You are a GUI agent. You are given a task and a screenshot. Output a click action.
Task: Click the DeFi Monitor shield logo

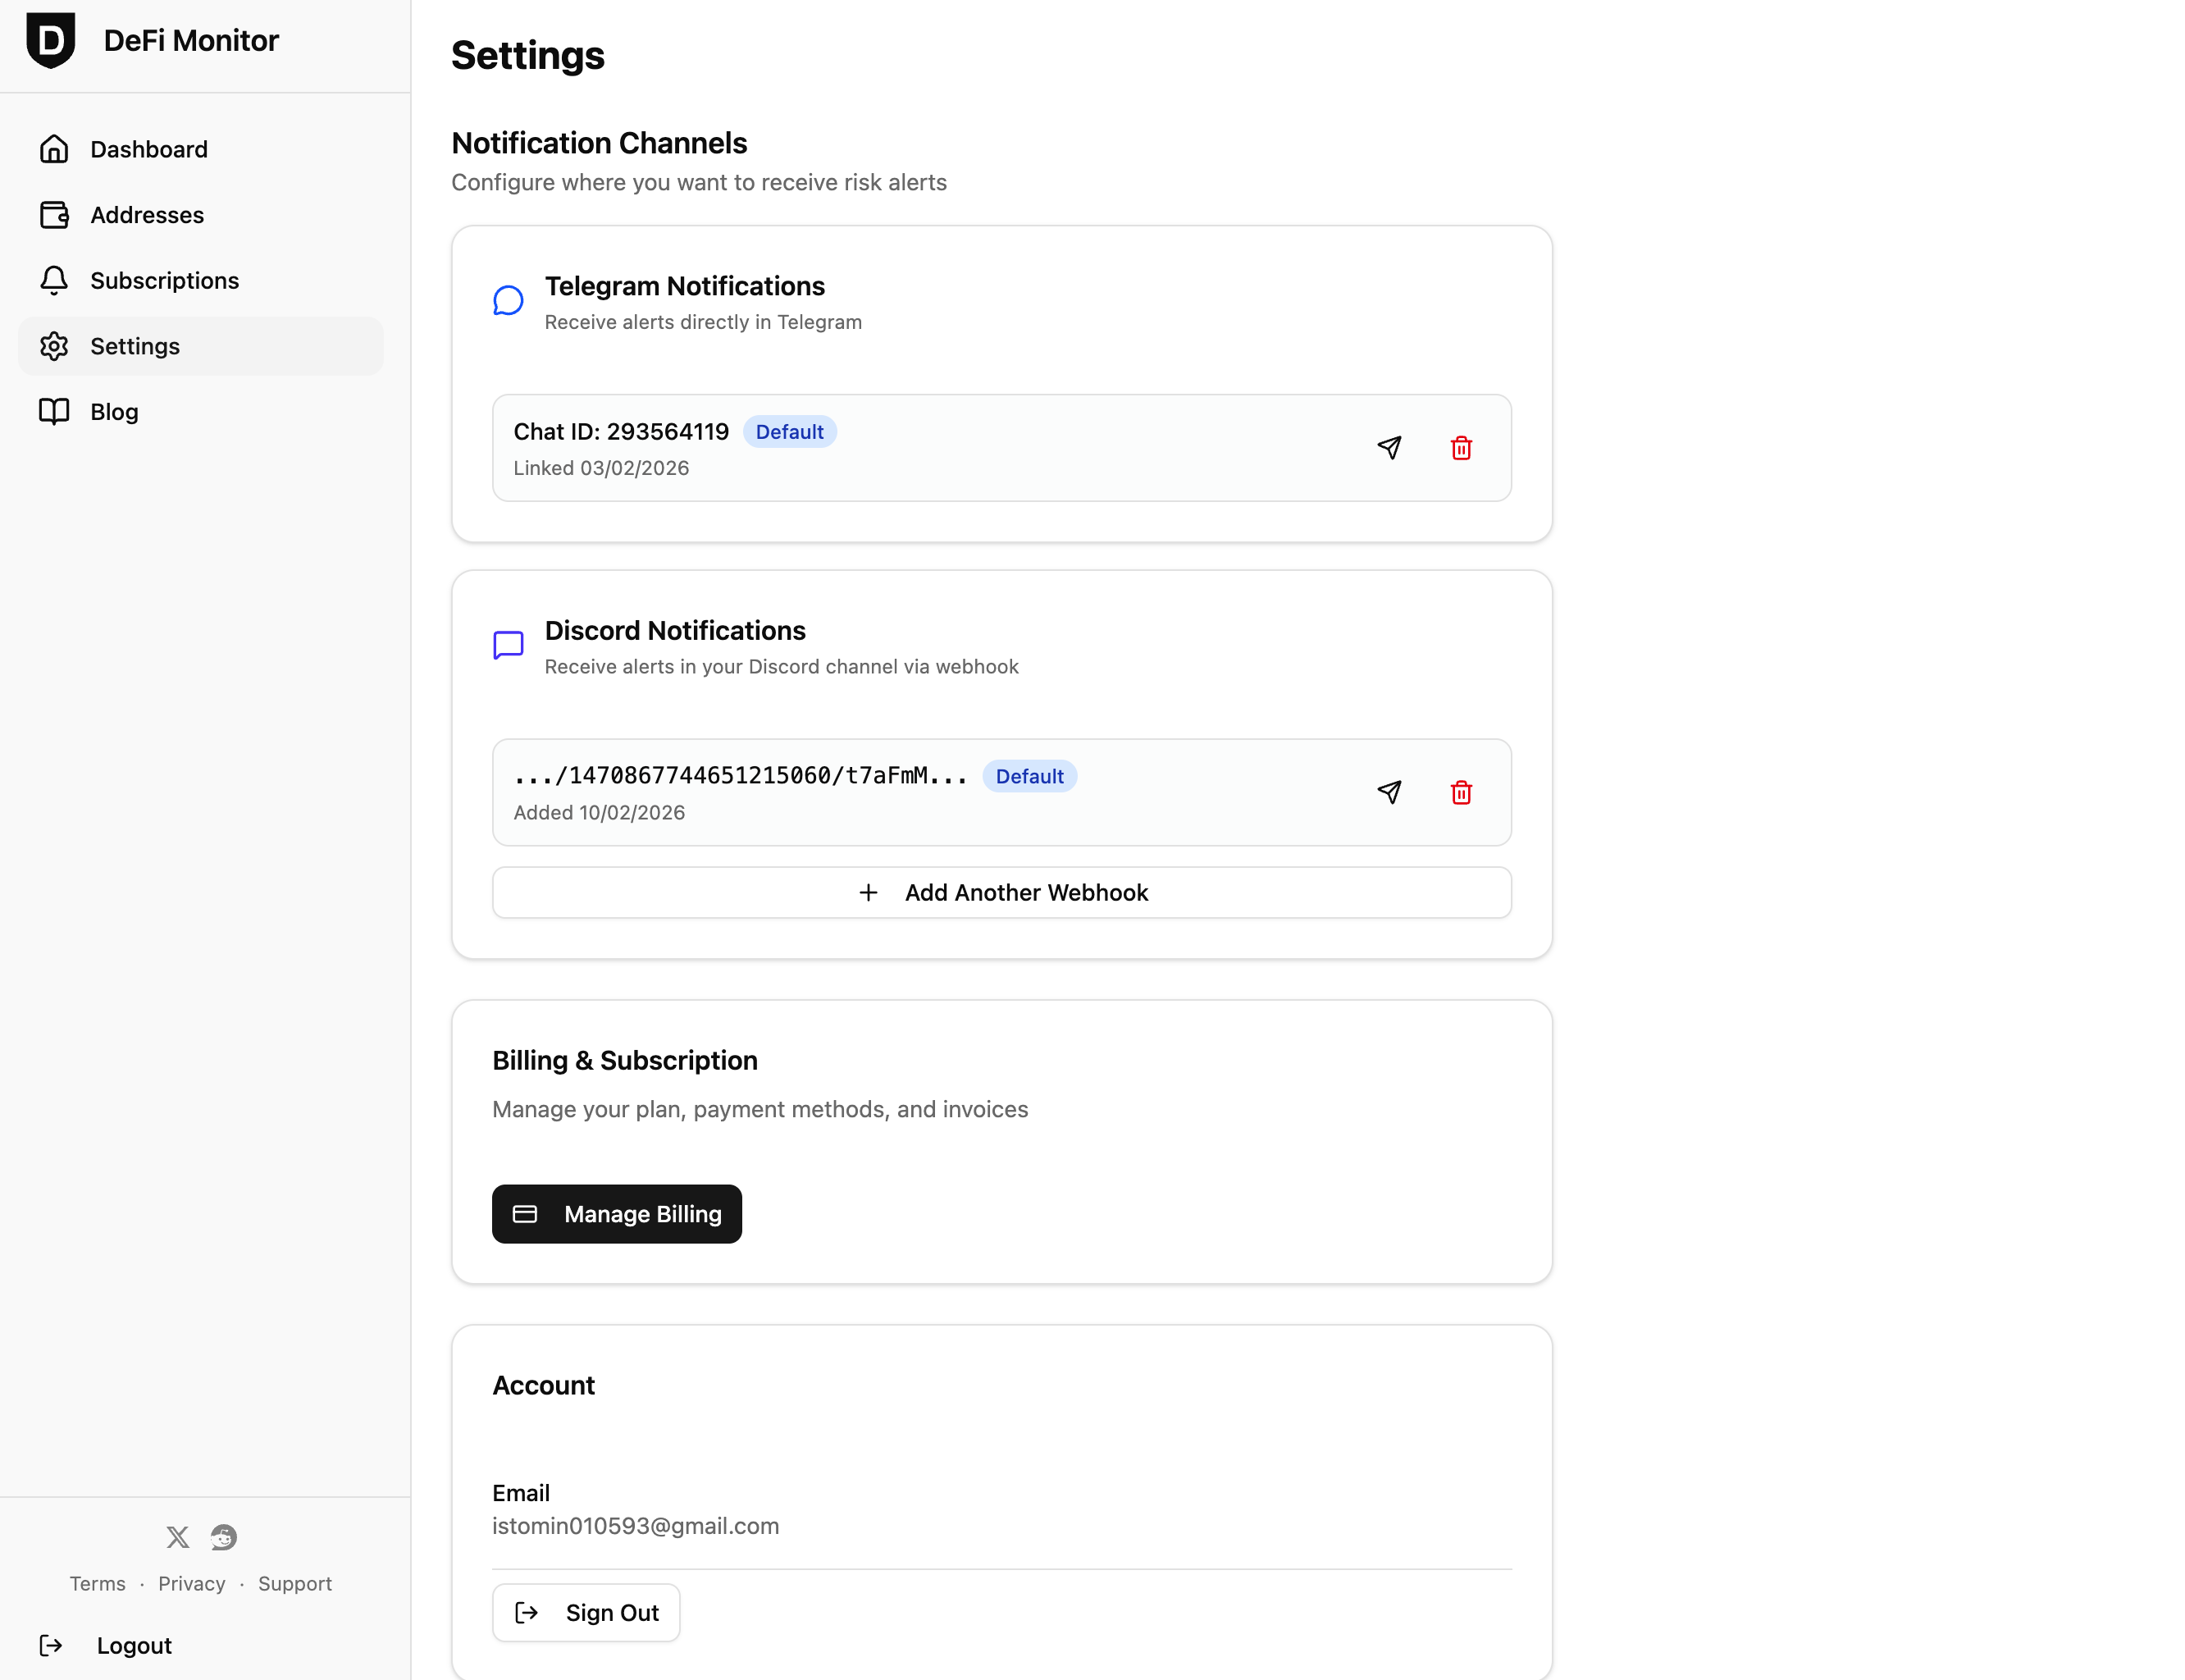pos(51,41)
